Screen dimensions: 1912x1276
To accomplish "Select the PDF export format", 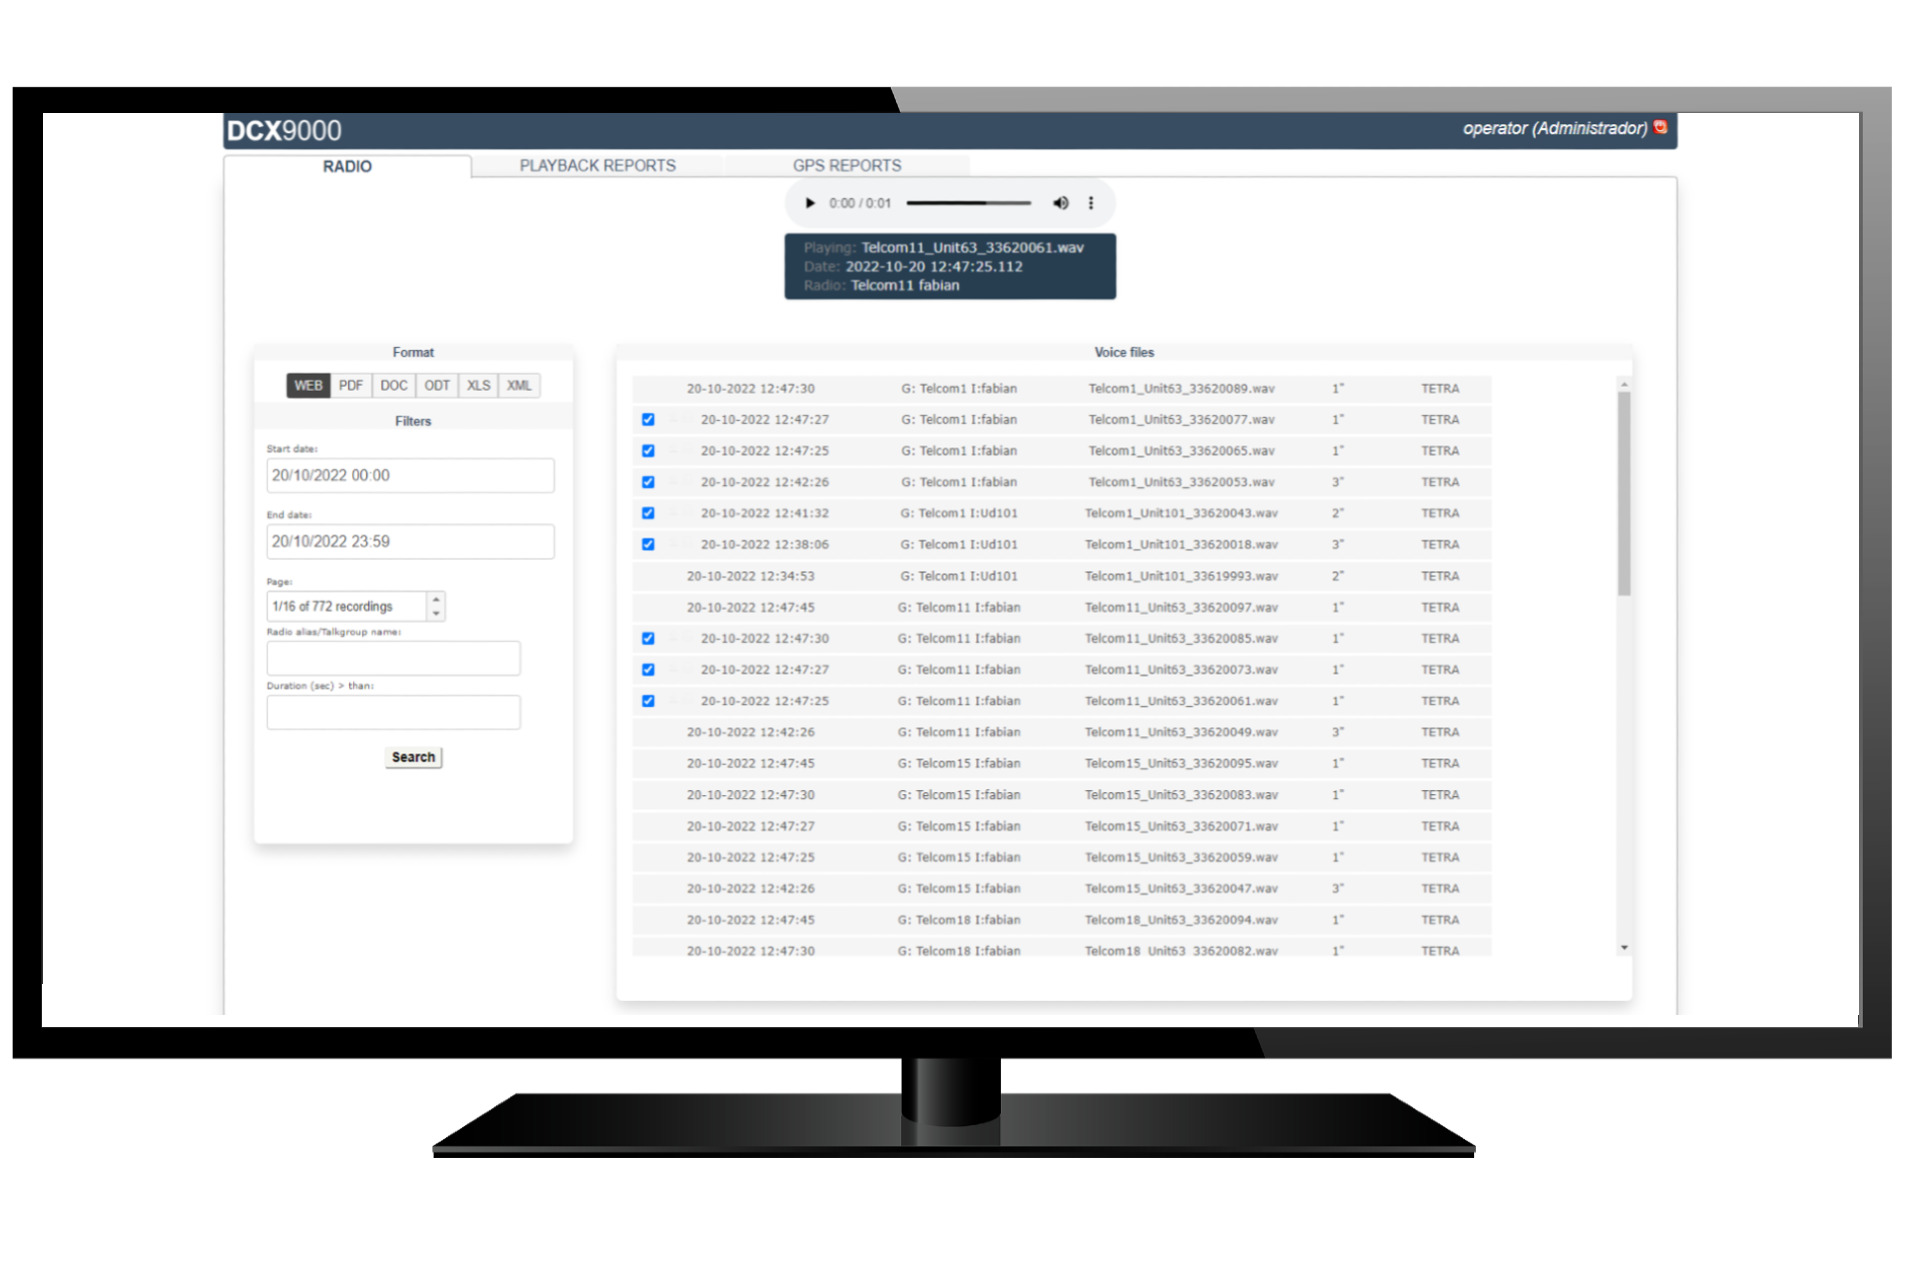I will point(350,385).
